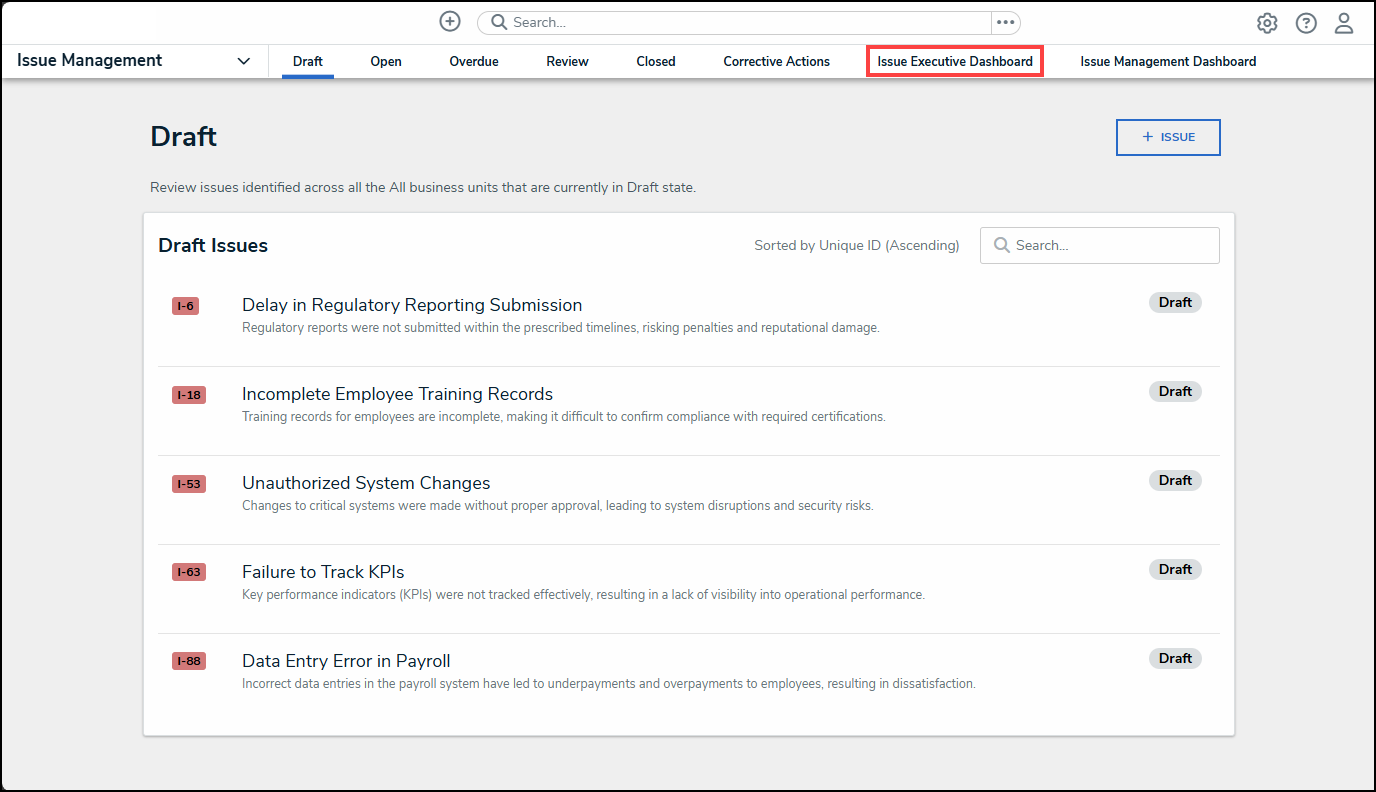
Task: Click the magnifier icon in Draft Issues search
Action: tap(1002, 245)
